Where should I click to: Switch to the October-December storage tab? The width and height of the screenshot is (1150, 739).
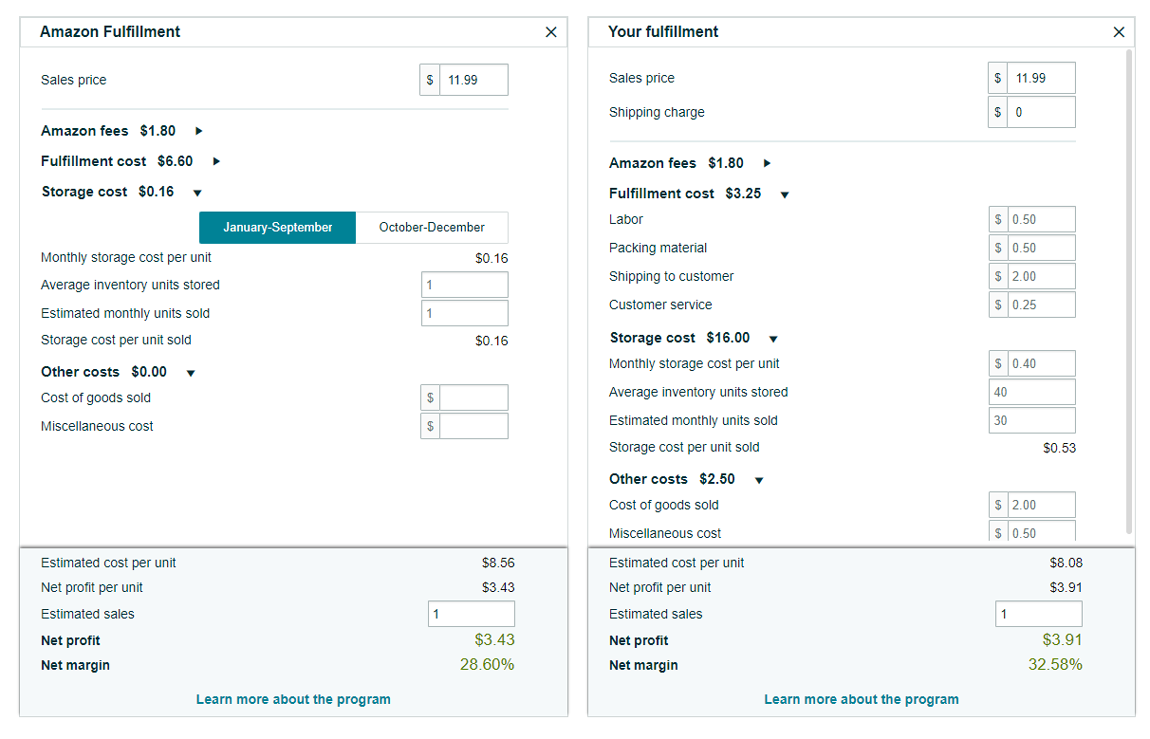point(431,227)
